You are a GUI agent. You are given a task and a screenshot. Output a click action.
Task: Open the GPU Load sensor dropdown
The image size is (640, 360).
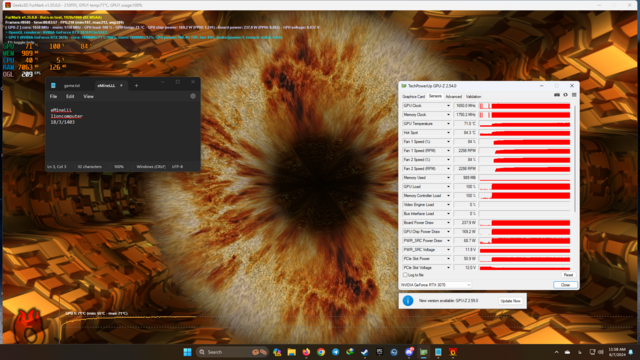pos(448,187)
